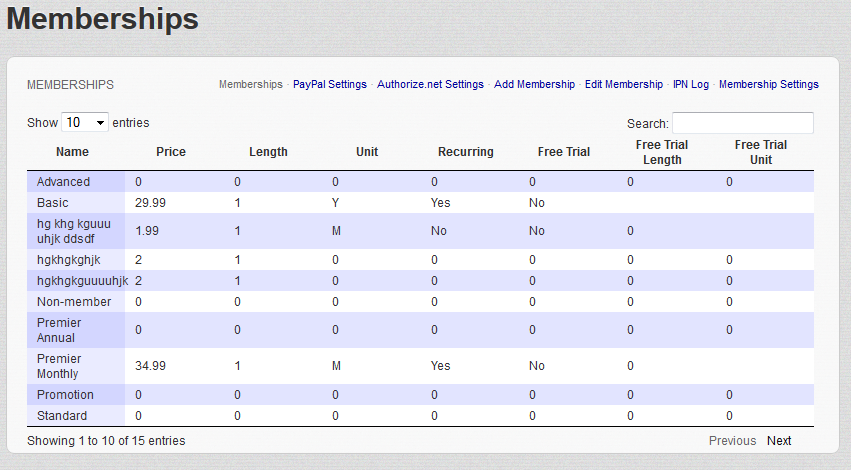
Task: Sort by Recurring column header
Action: tap(466, 152)
